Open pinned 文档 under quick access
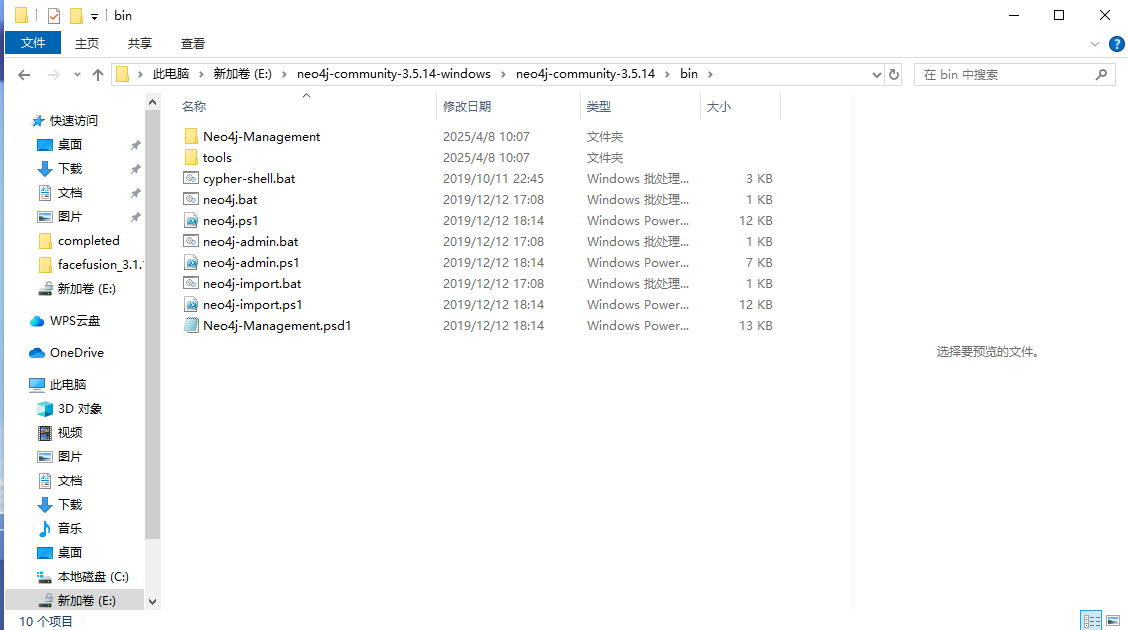Screen dimensions: 1128x630 tap(70, 193)
